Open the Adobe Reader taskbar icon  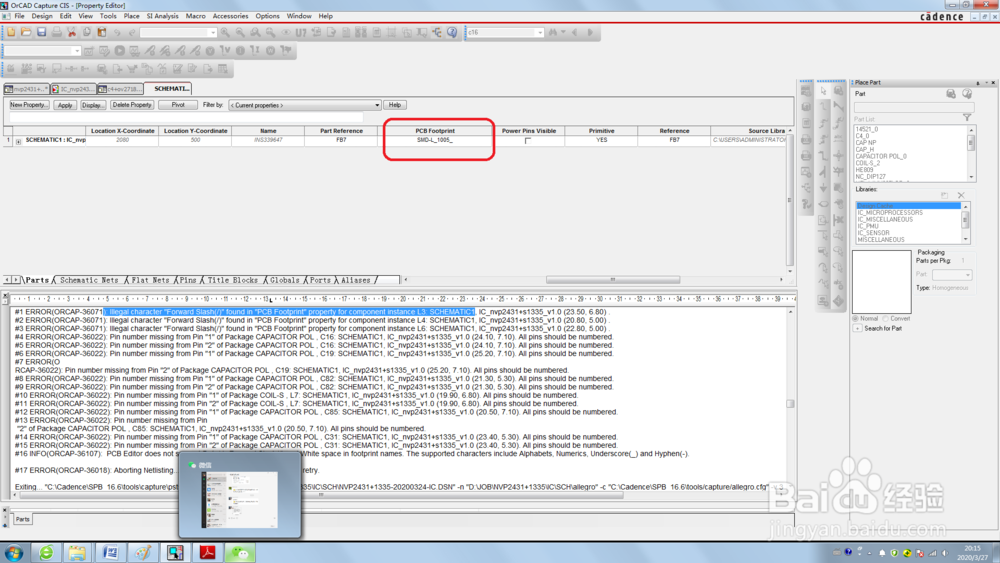pos(208,552)
